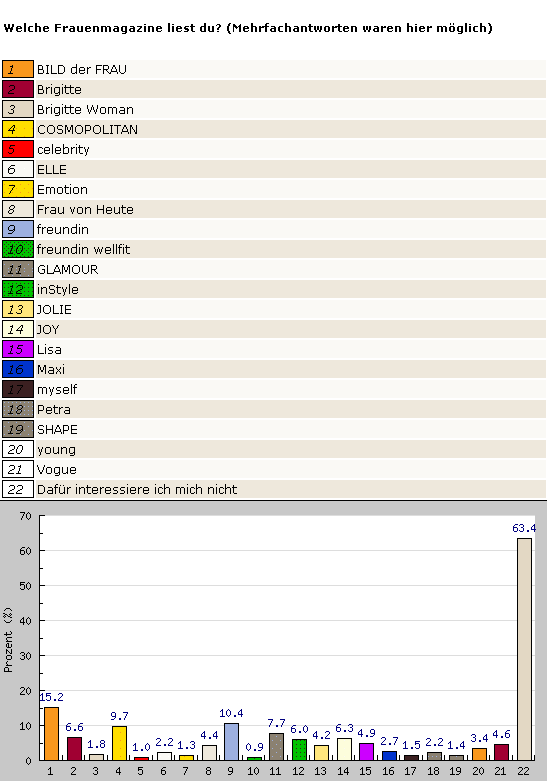
Task: Click the y-axis tick label '30'
Action: pyautogui.click(x=25, y=656)
